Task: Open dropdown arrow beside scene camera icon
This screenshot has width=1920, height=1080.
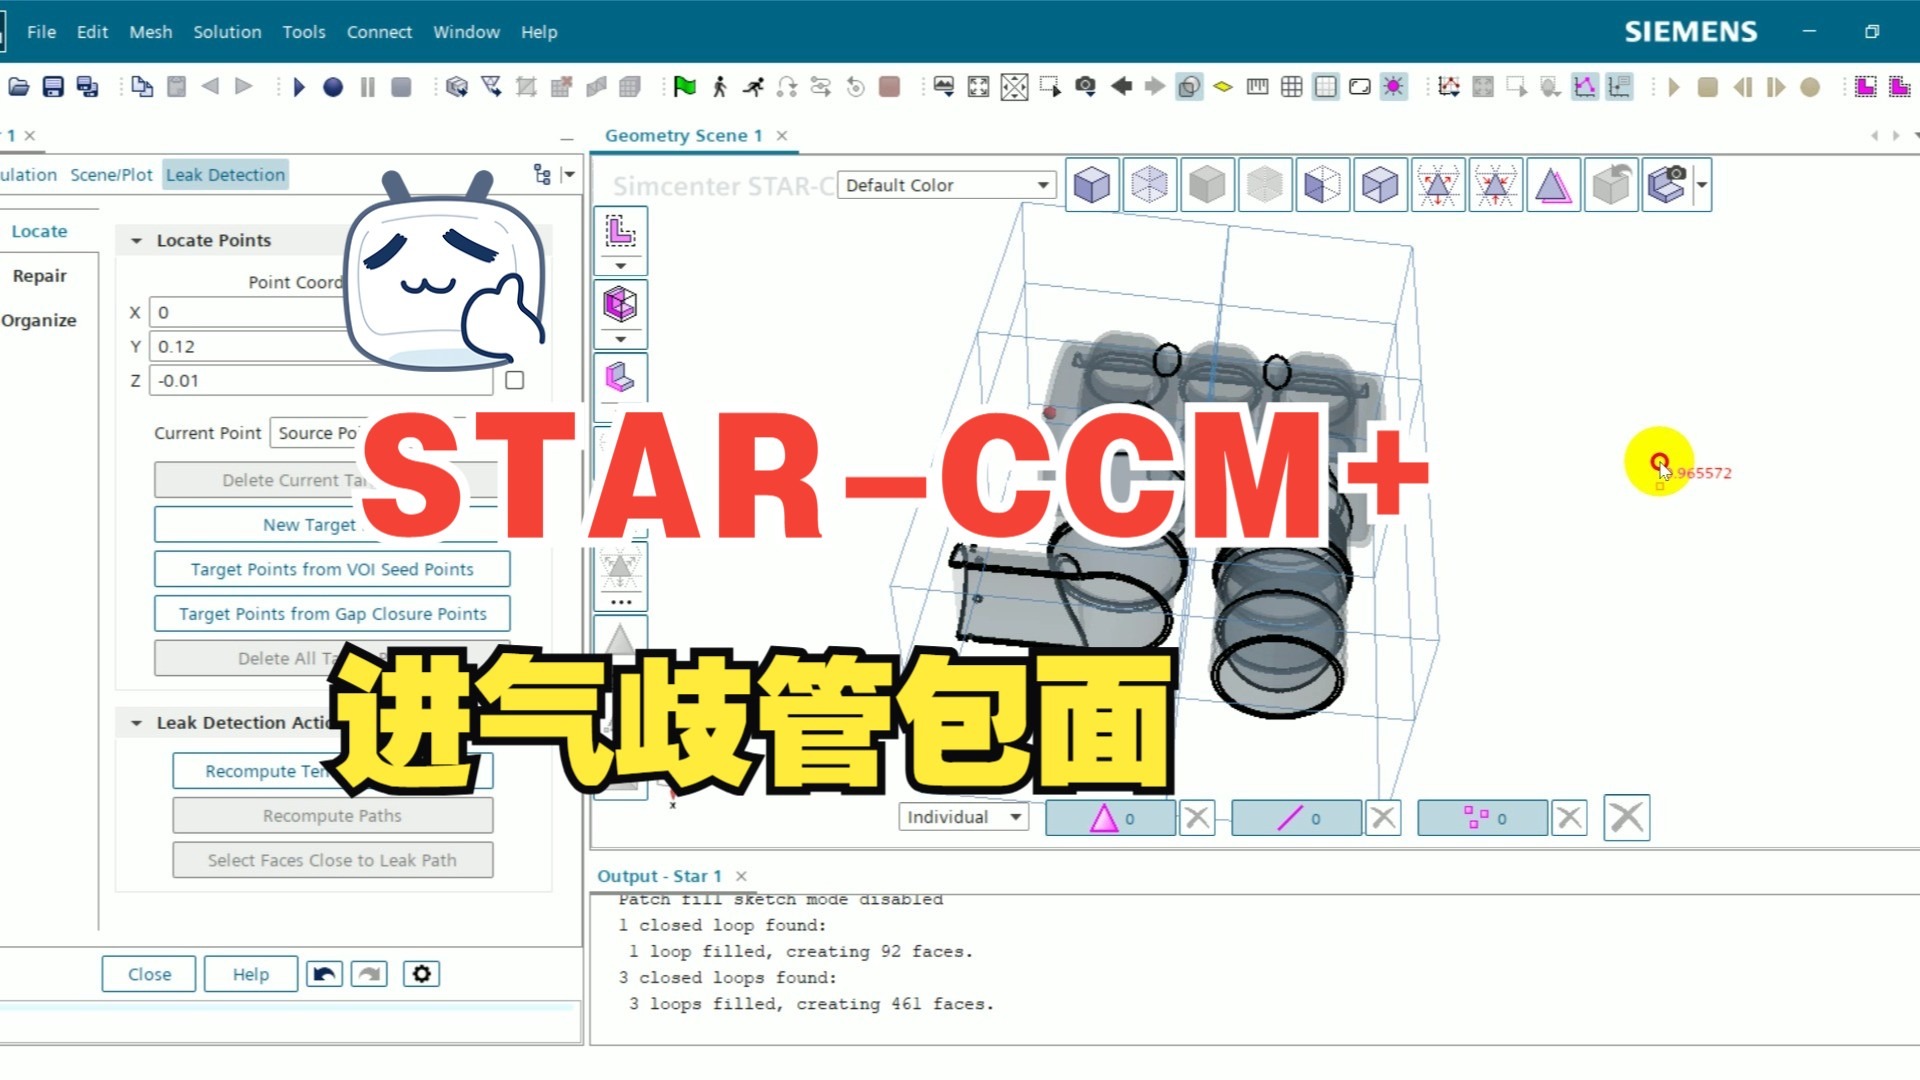Action: click(x=1701, y=185)
